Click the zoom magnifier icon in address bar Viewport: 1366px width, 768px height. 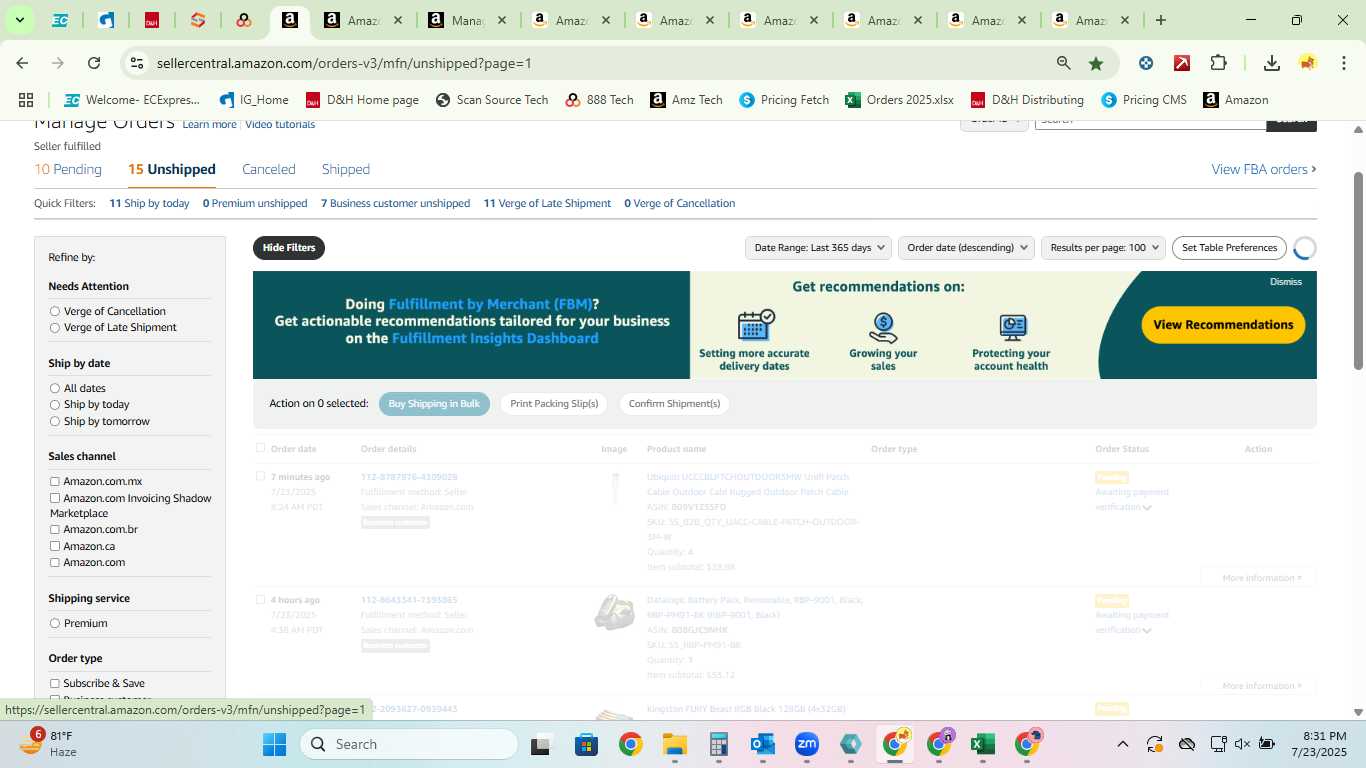tap(1064, 63)
